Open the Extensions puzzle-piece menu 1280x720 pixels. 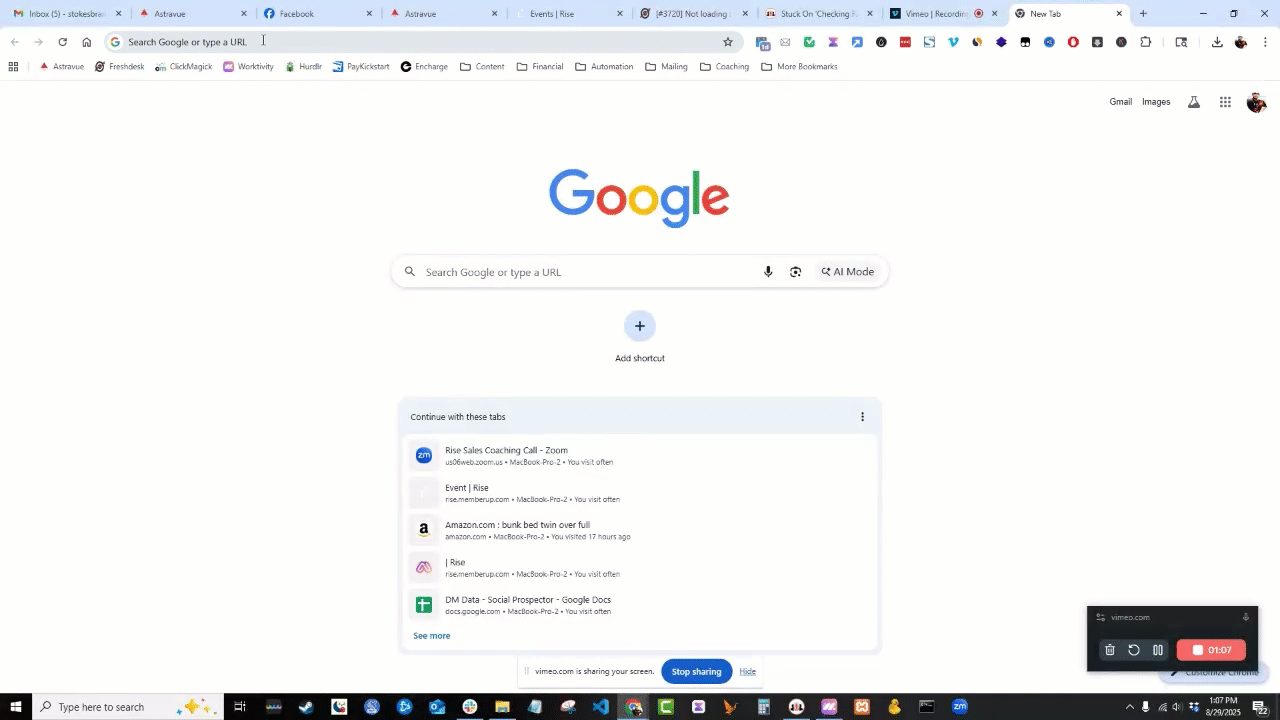coord(1146,42)
